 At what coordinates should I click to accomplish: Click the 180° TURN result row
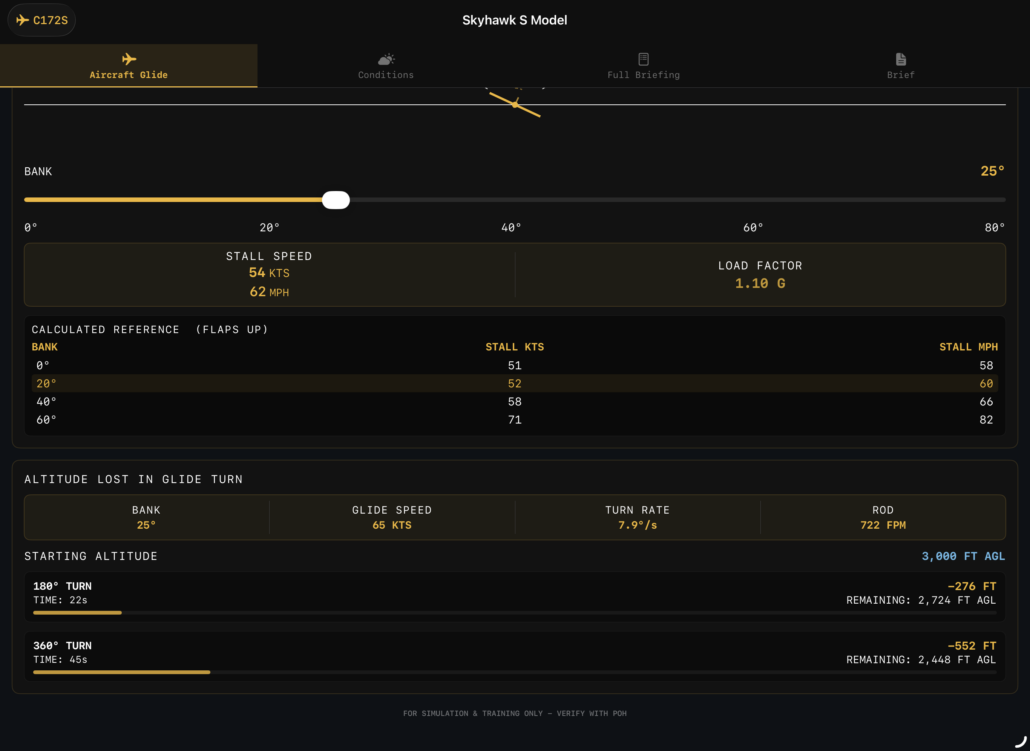515,597
